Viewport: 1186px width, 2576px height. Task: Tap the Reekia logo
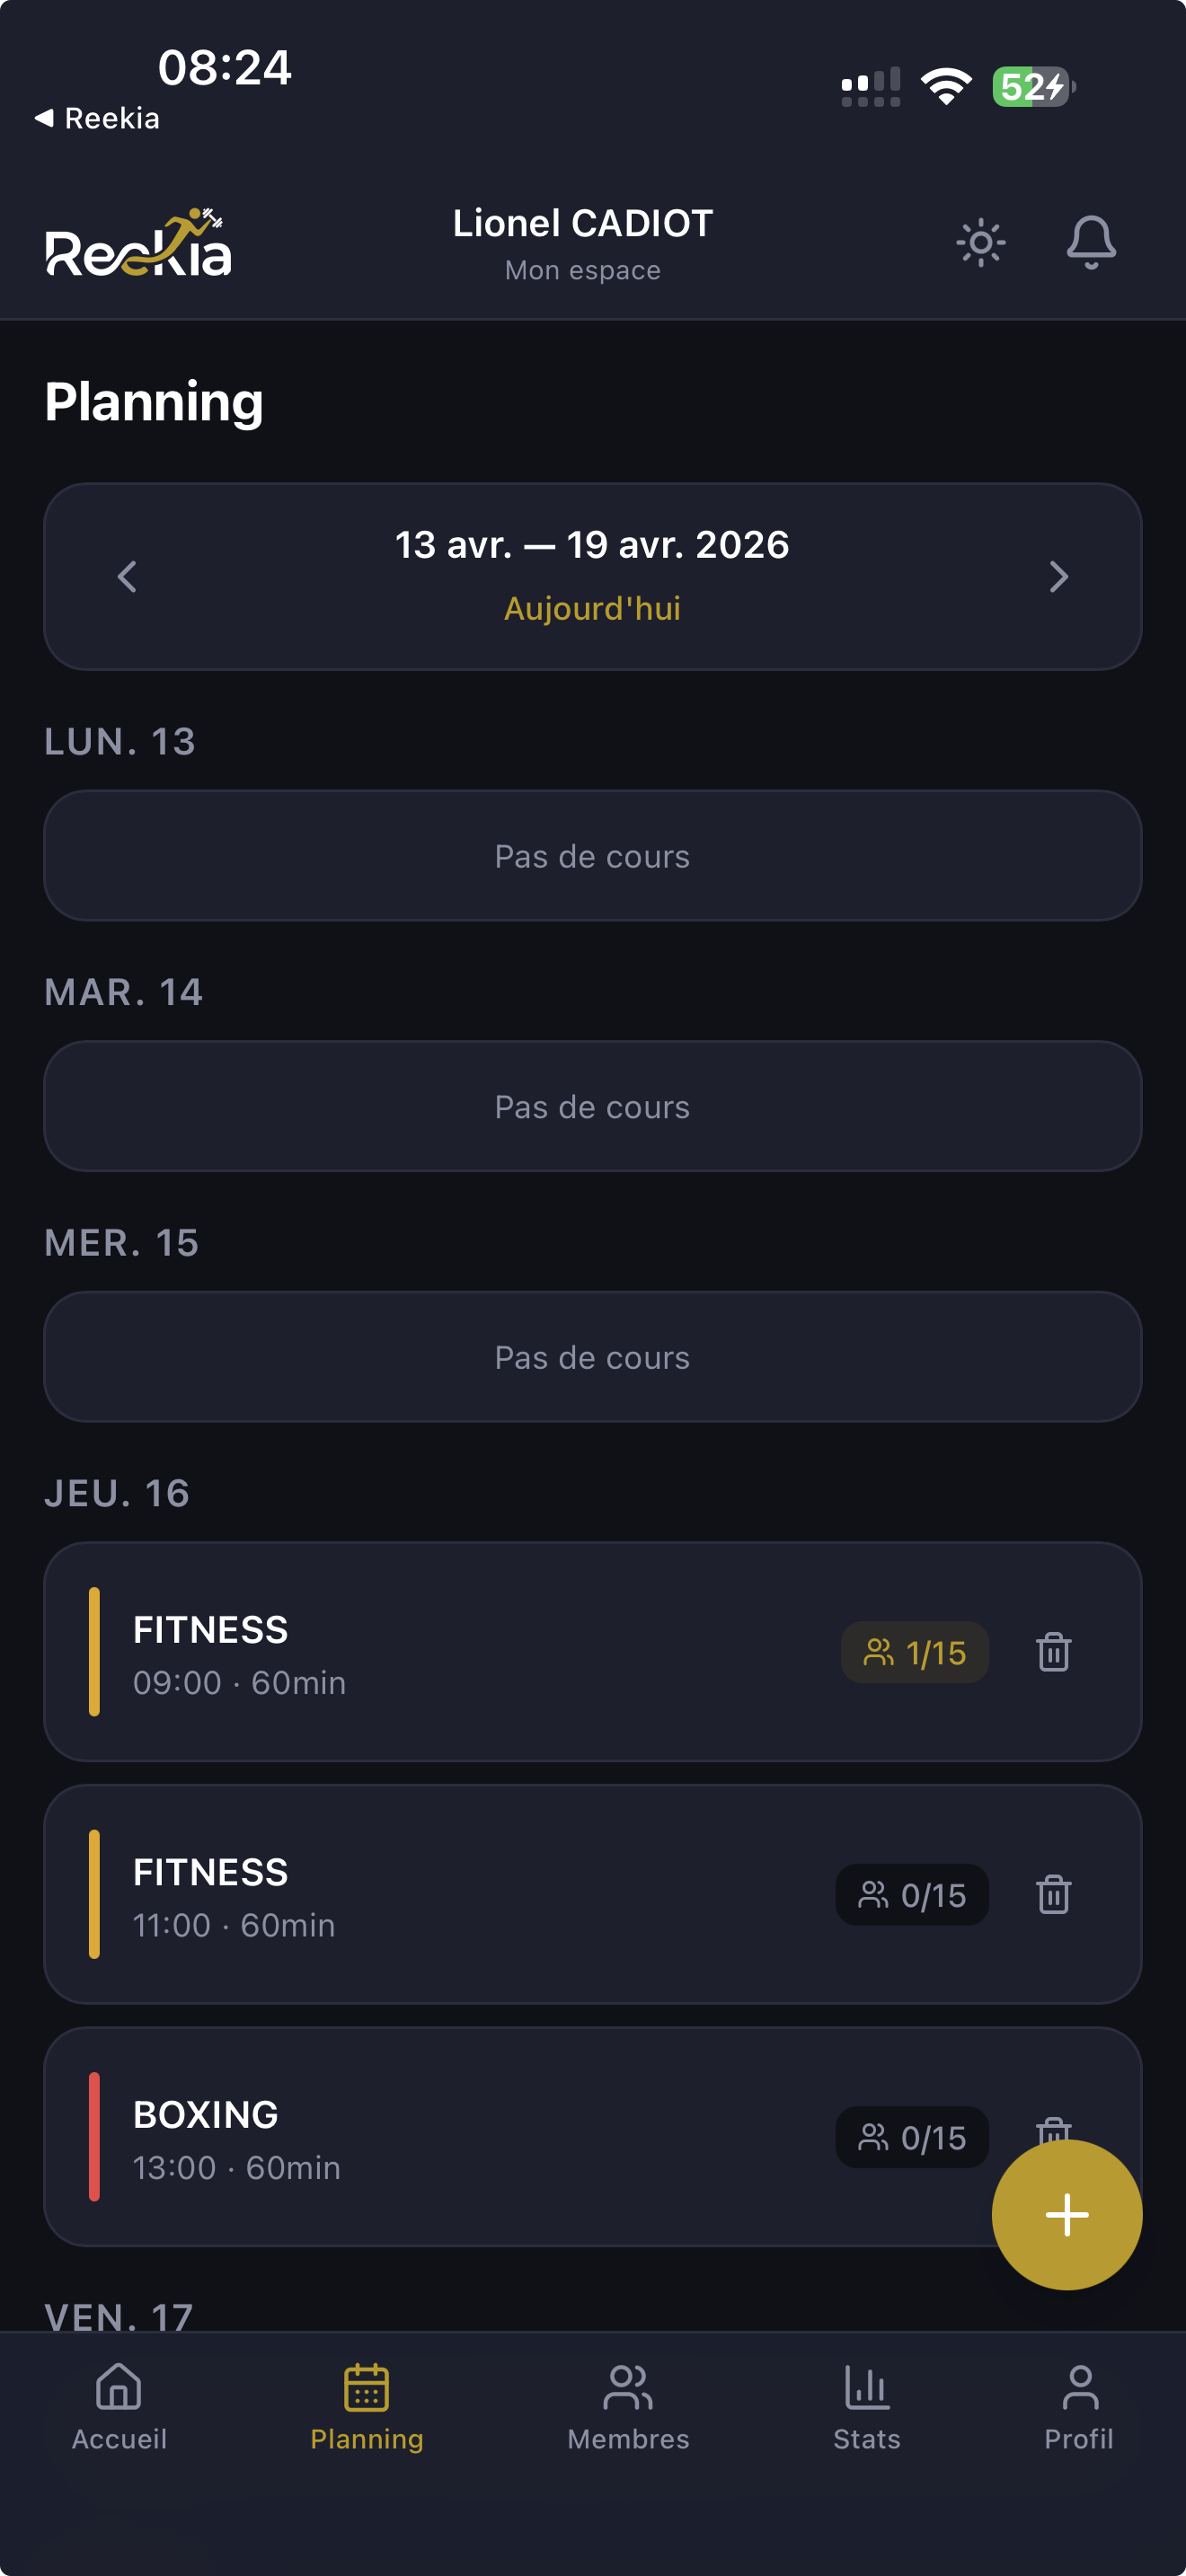coord(138,243)
